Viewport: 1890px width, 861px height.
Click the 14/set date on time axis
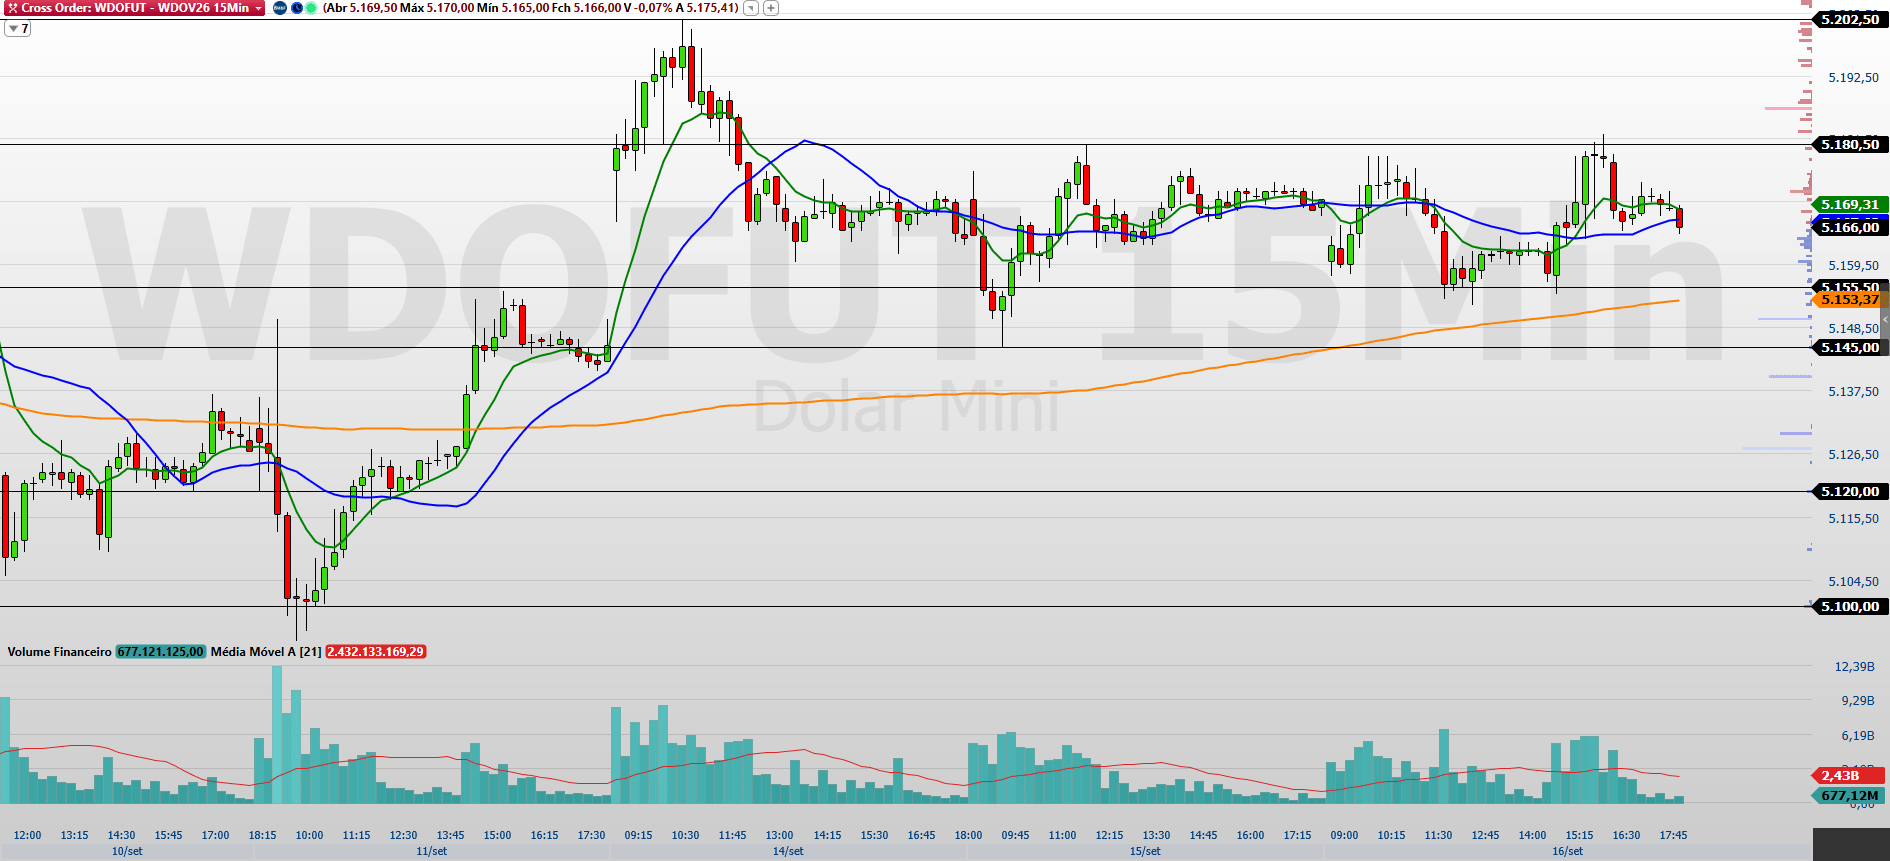788,852
